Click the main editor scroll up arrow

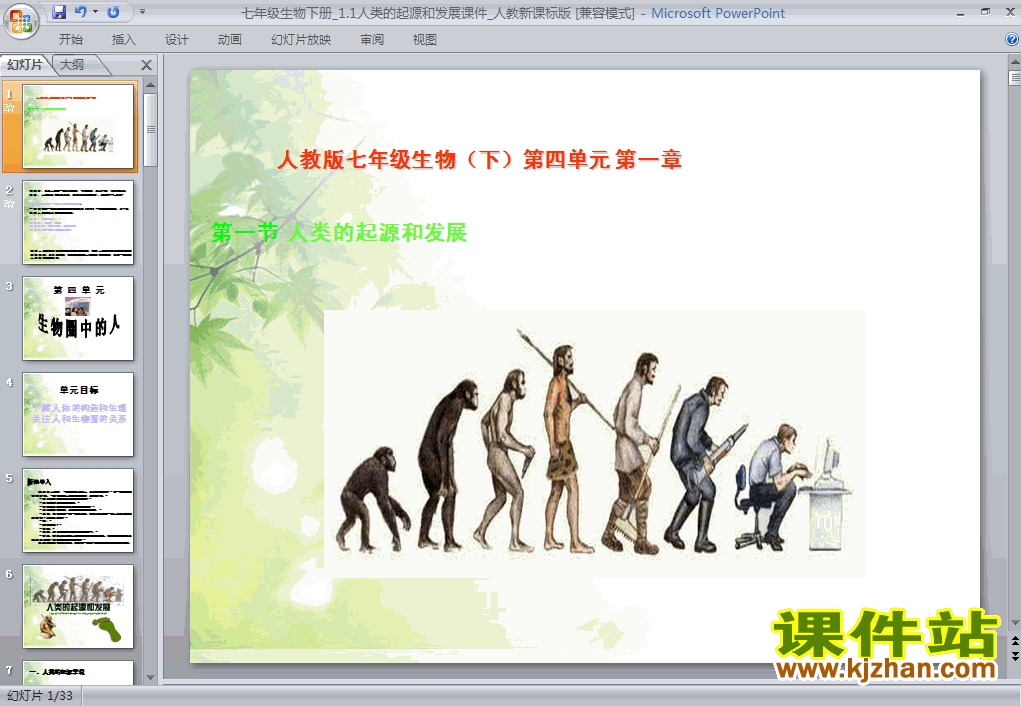click(x=1014, y=62)
